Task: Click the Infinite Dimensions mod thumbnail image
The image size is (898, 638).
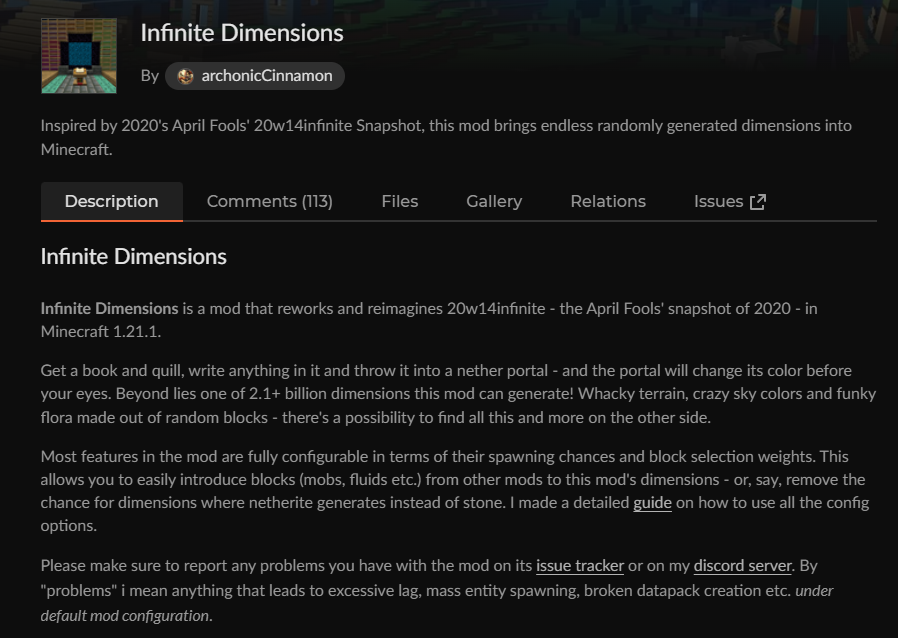Action: (79, 56)
